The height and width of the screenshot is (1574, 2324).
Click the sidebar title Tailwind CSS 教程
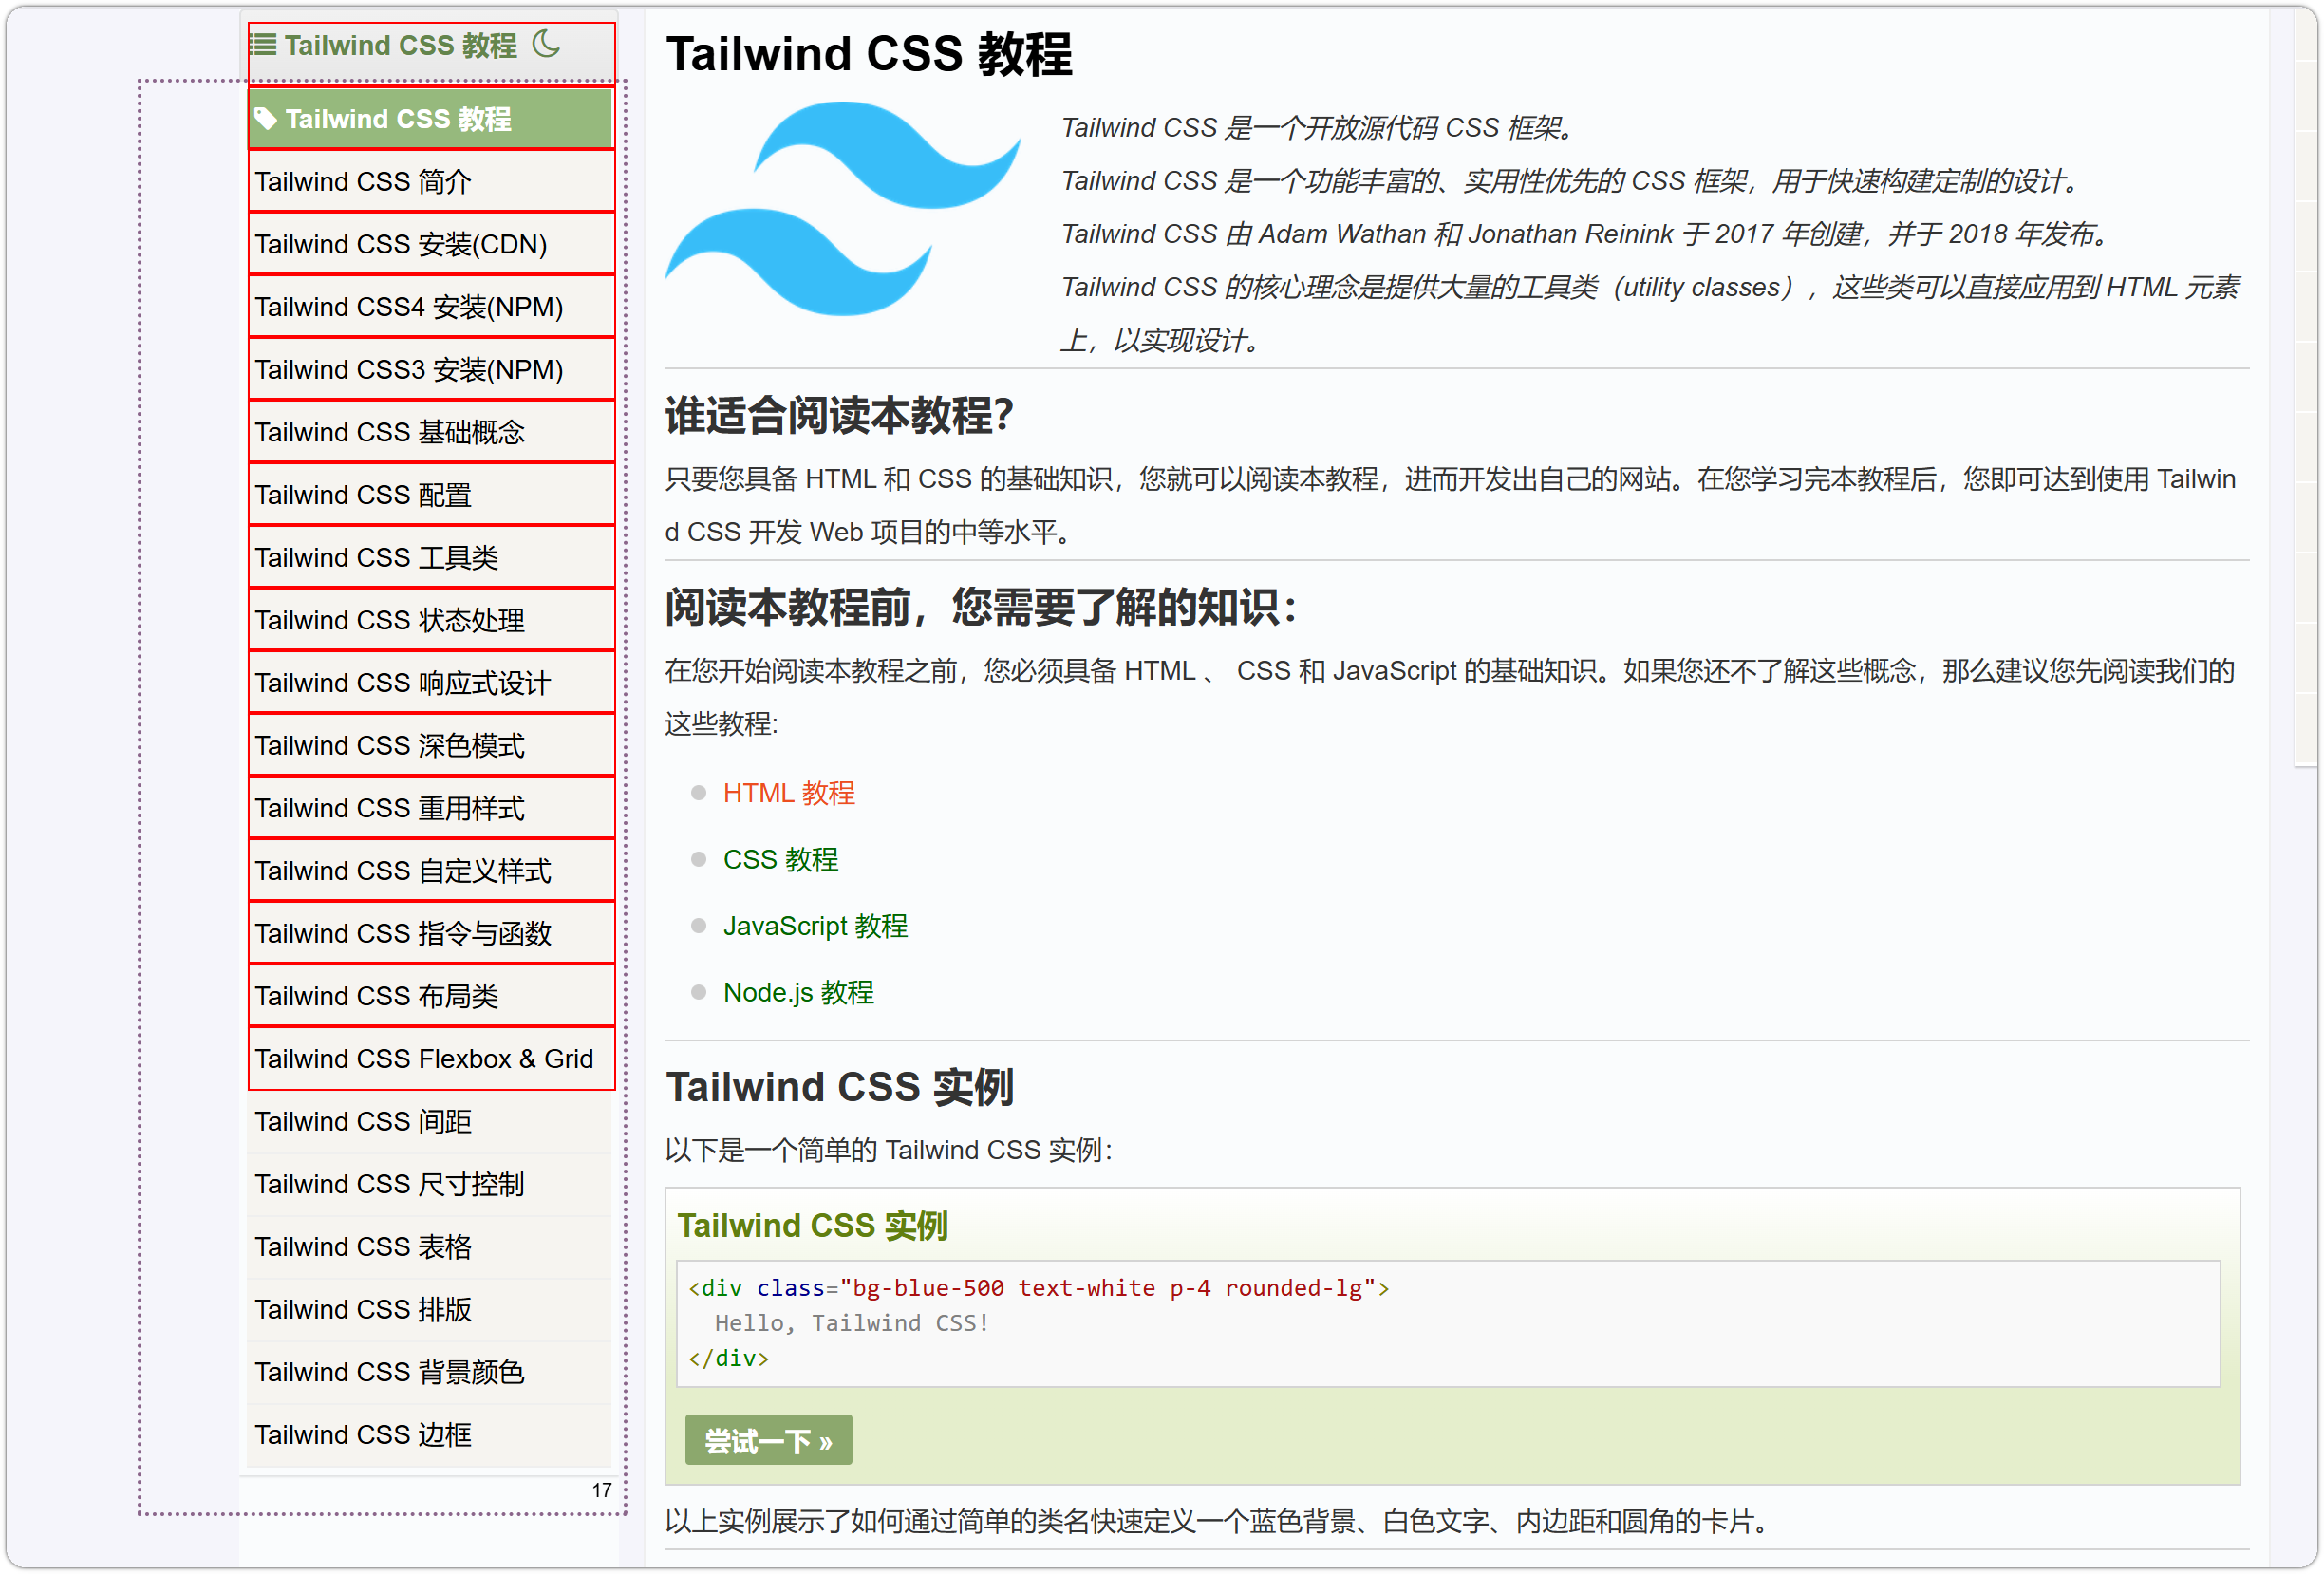(401, 45)
